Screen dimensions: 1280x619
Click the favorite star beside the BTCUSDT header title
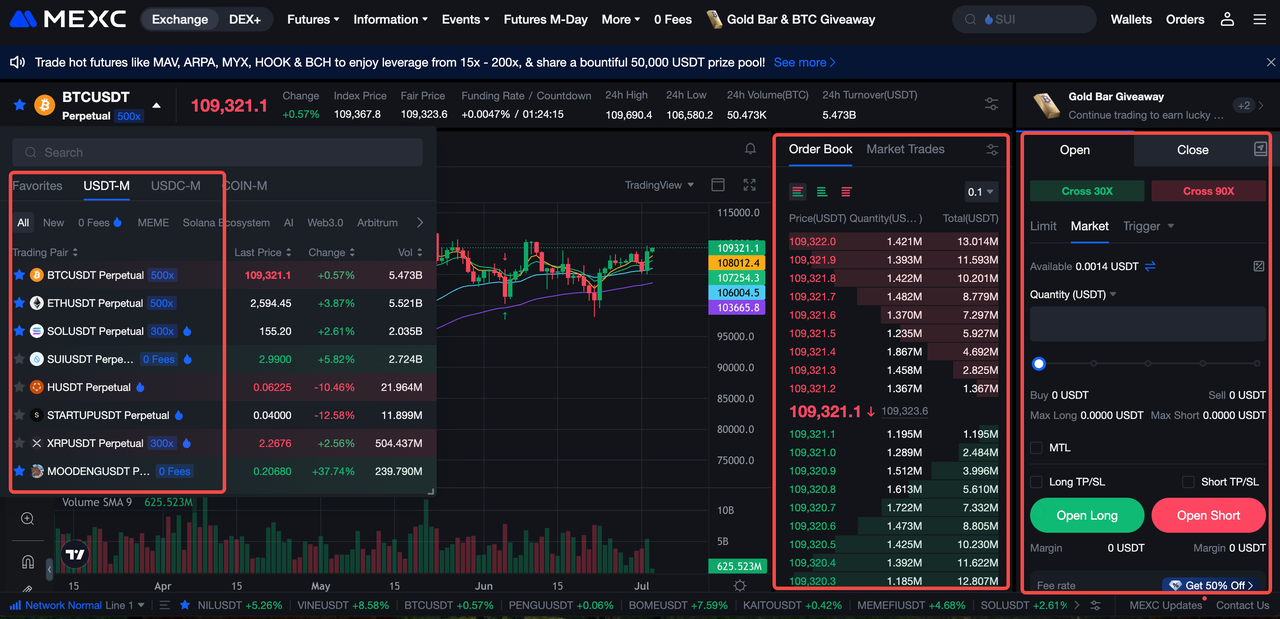(19, 104)
